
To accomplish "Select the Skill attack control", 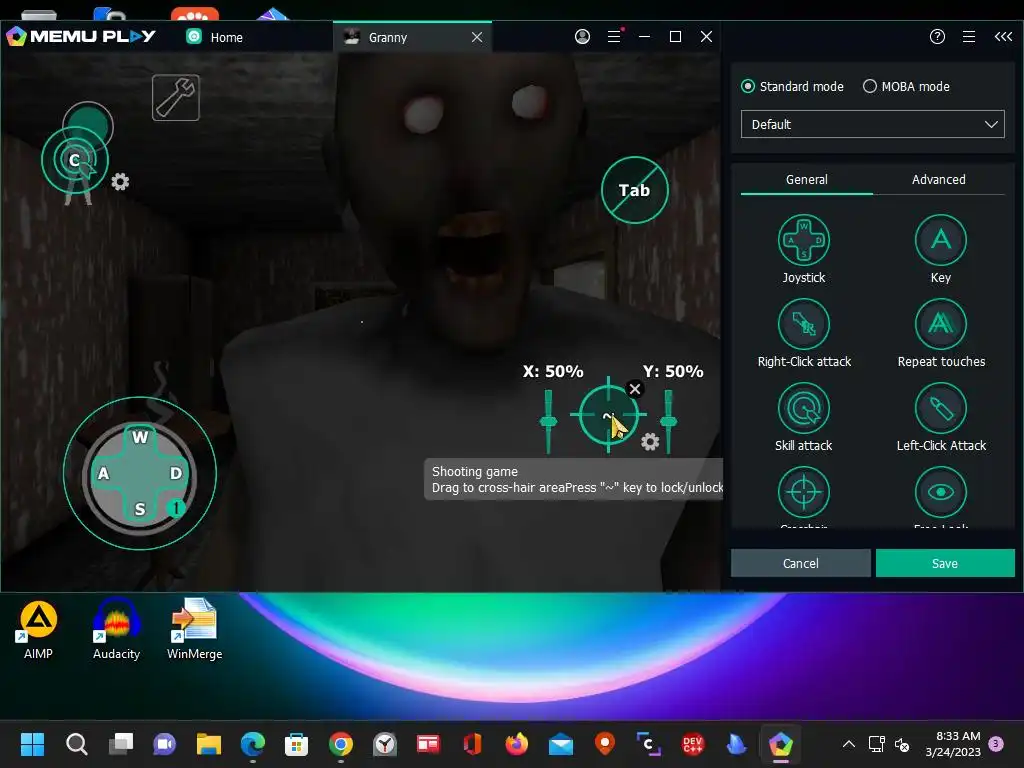I will click(803, 408).
